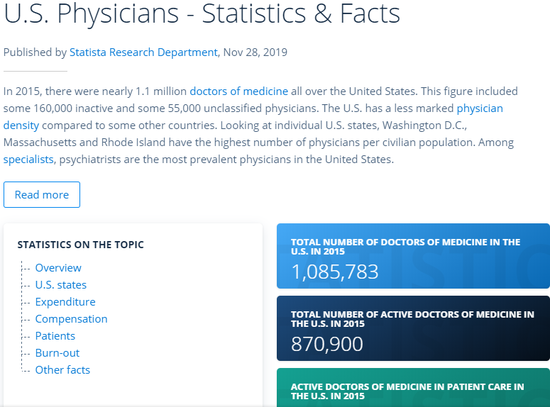The width and height of the screenshot is (550, 407).
Task: Open total doctors of medicine 2015 card
Action: [x=413, y=256]
